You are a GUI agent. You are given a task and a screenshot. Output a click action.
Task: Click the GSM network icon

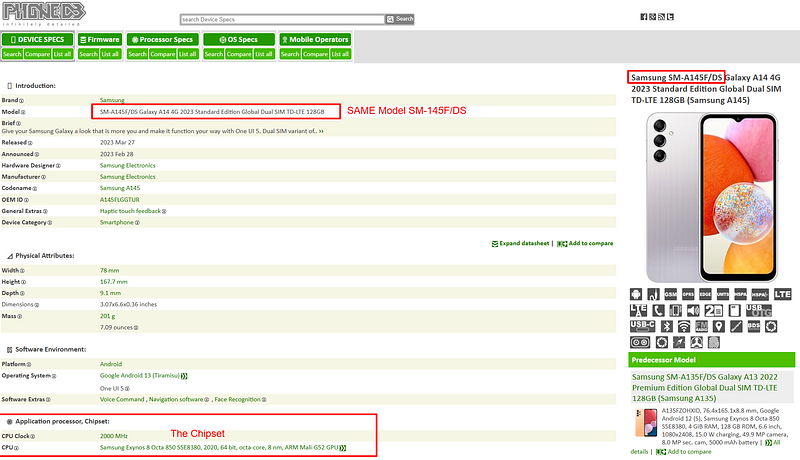670,294
